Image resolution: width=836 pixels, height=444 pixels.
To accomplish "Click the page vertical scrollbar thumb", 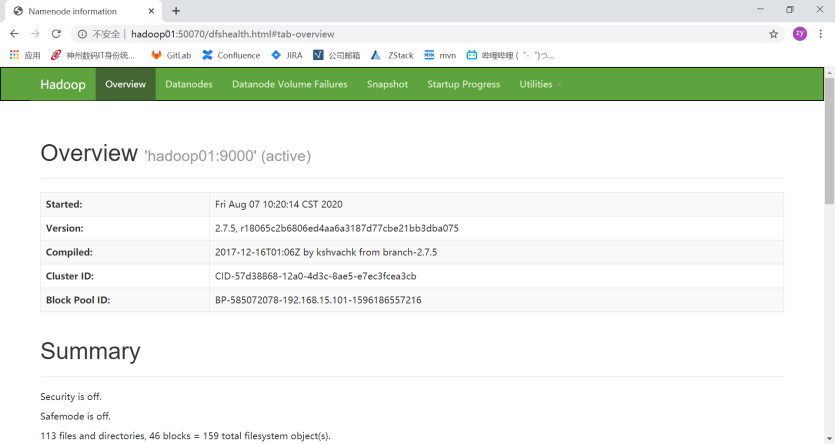I will pos(830,141).
